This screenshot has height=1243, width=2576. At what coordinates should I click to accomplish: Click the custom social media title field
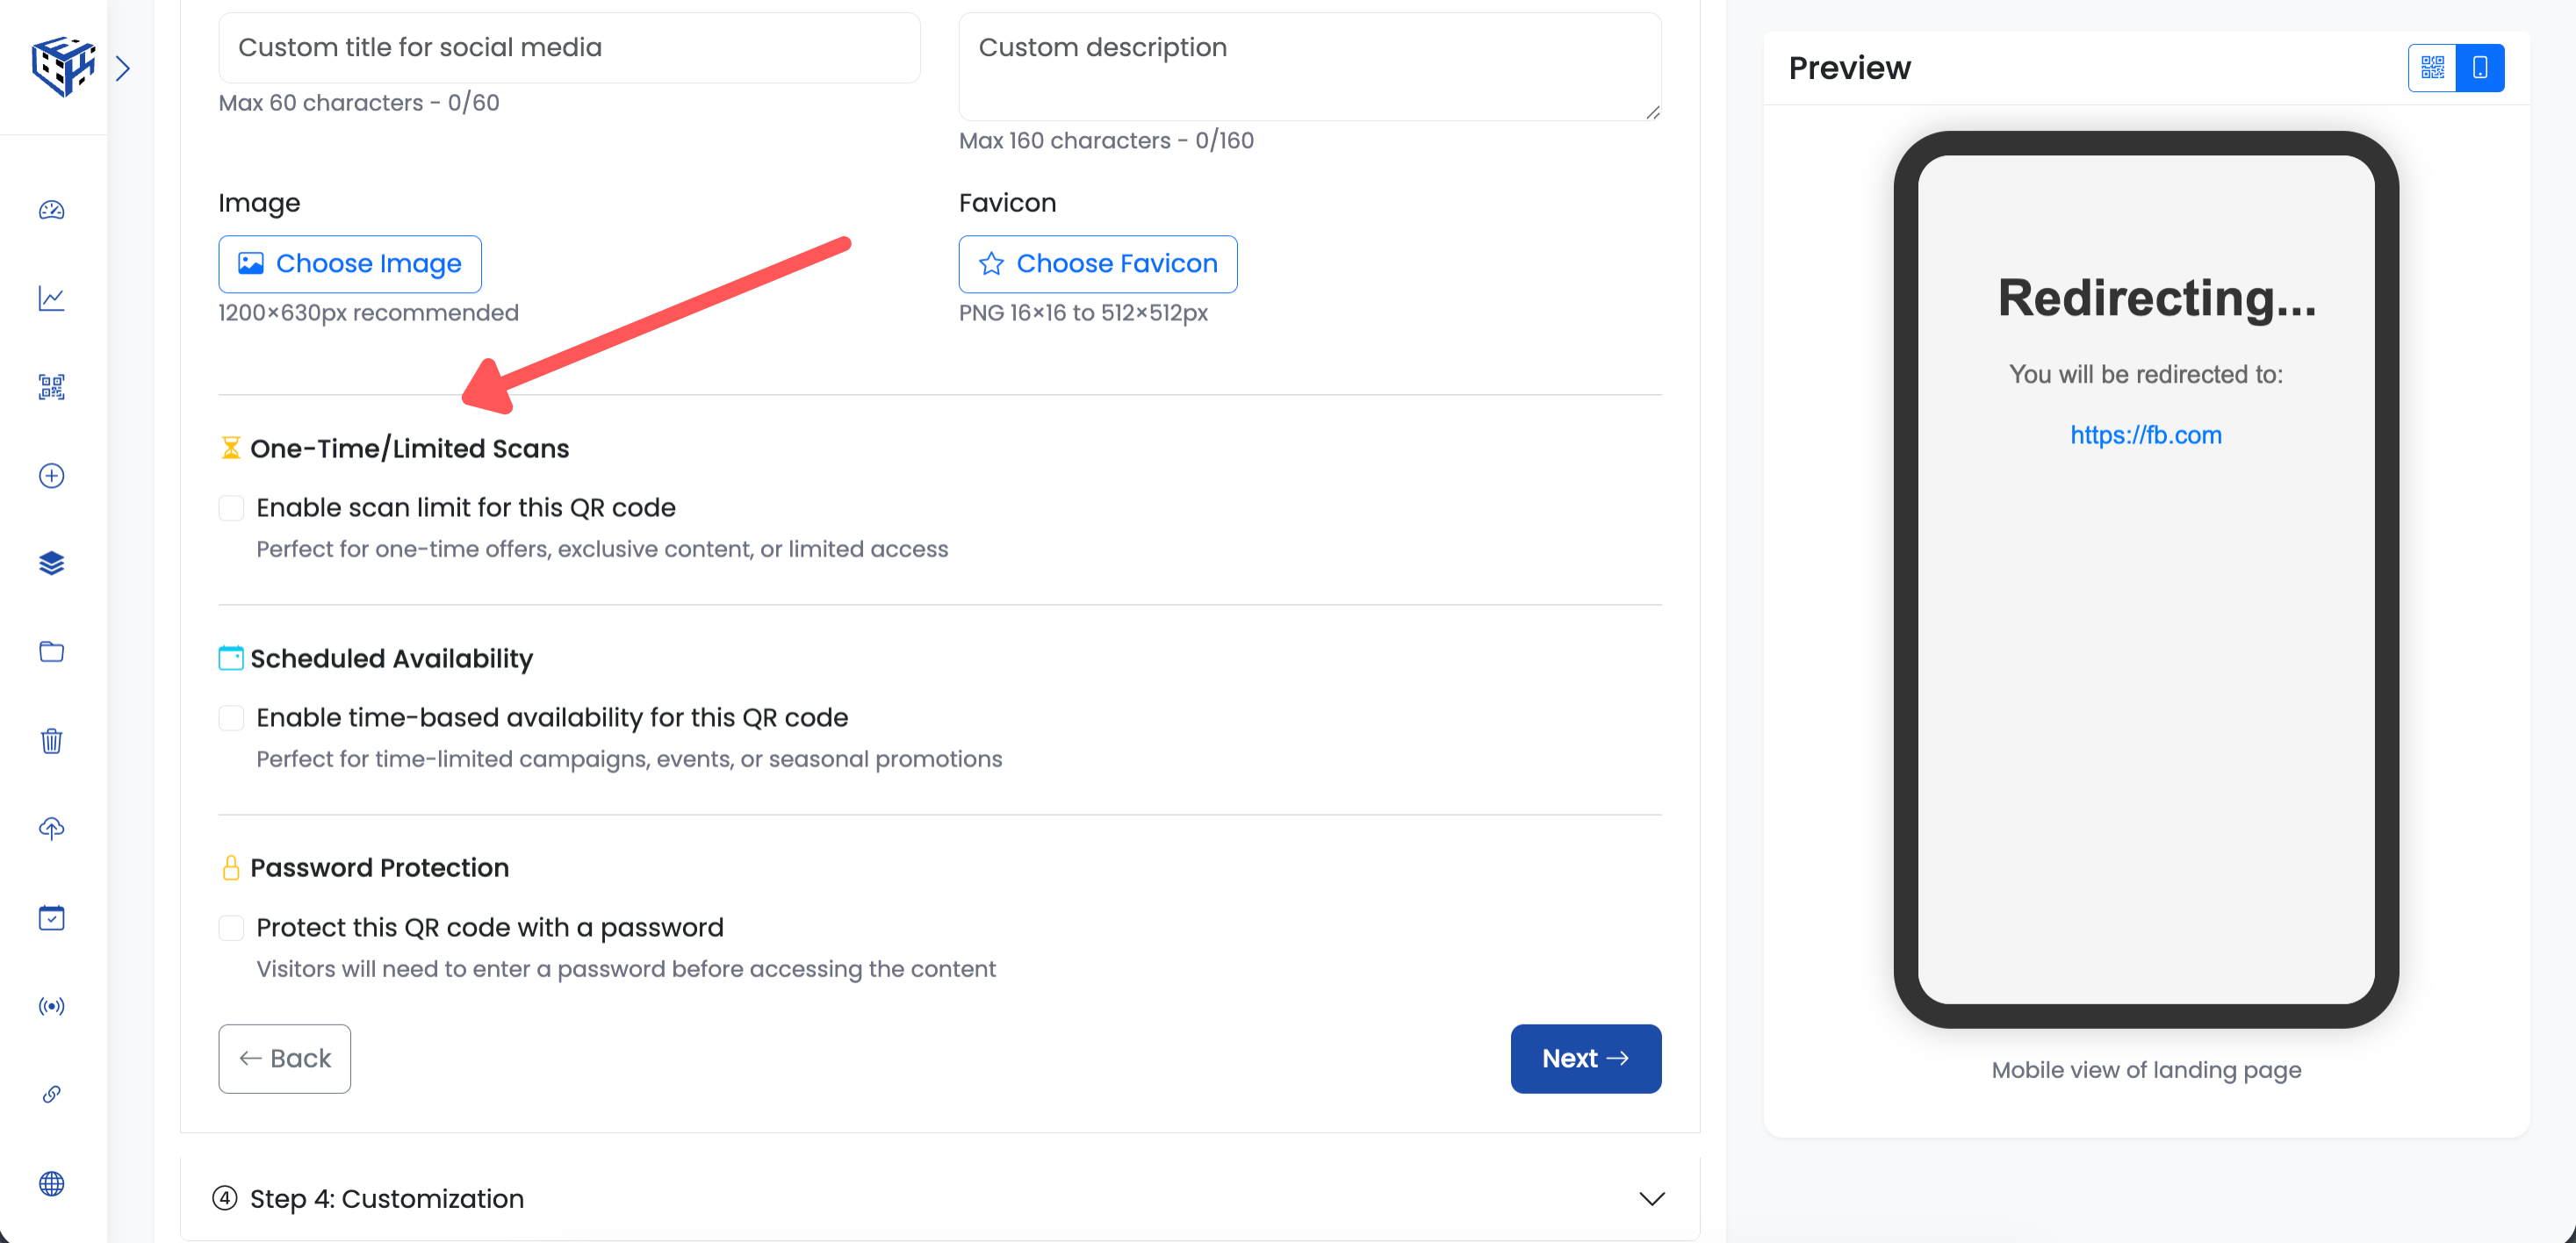(x=569, y=48)
